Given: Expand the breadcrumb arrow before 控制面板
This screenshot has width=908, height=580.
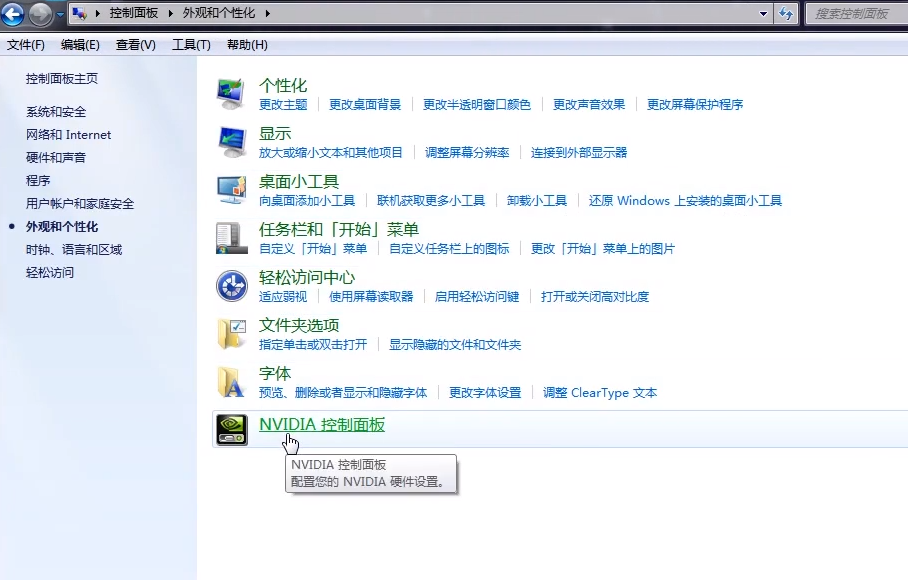Looking at the screenshot, I should pos(97,13).
